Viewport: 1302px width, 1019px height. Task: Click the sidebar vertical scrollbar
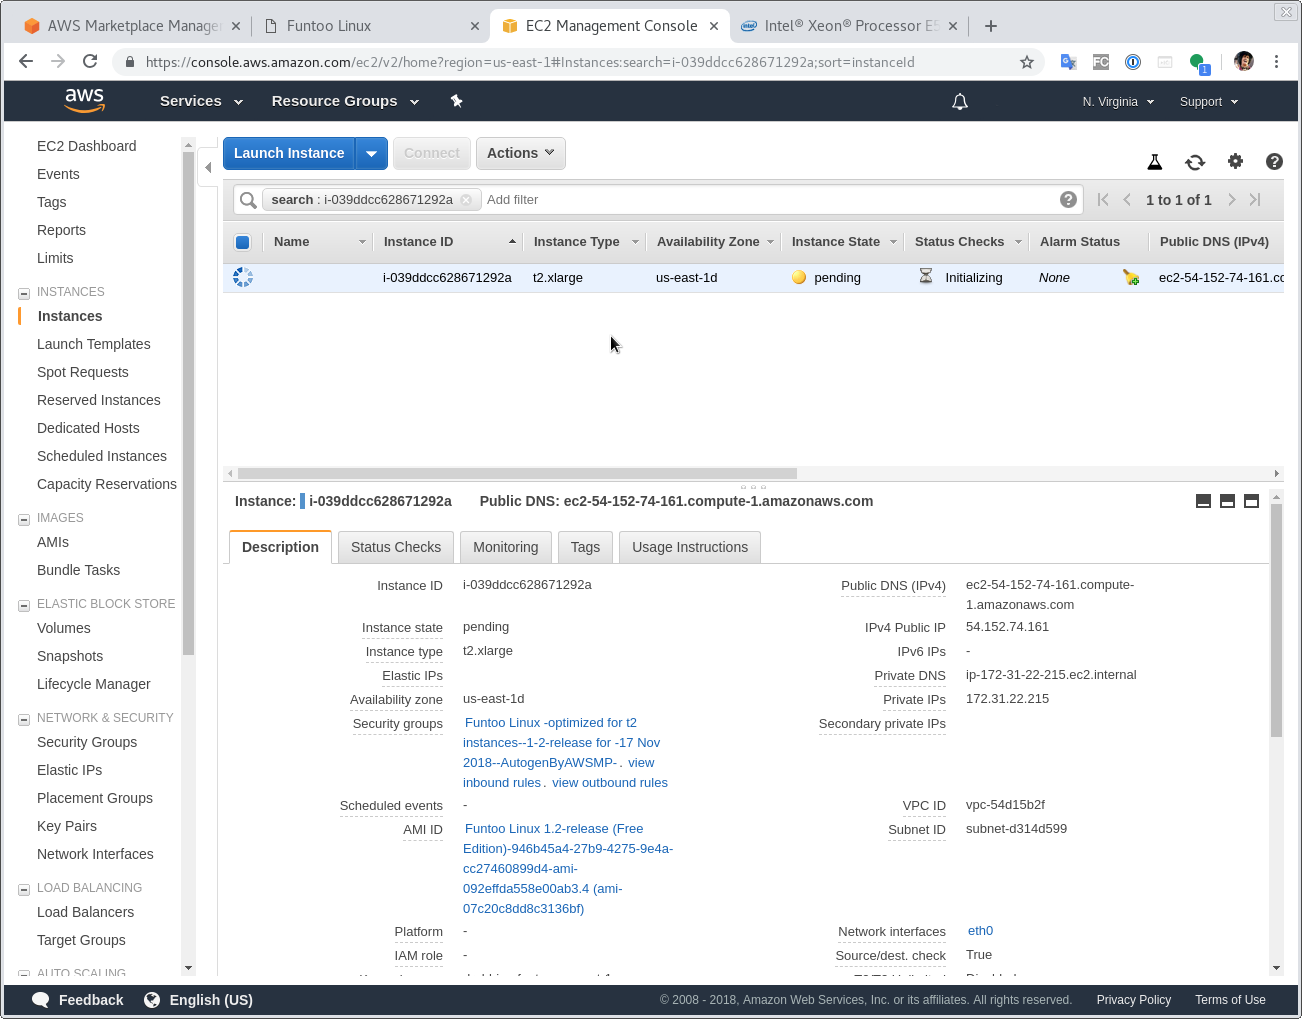click(x=188, y=403)
